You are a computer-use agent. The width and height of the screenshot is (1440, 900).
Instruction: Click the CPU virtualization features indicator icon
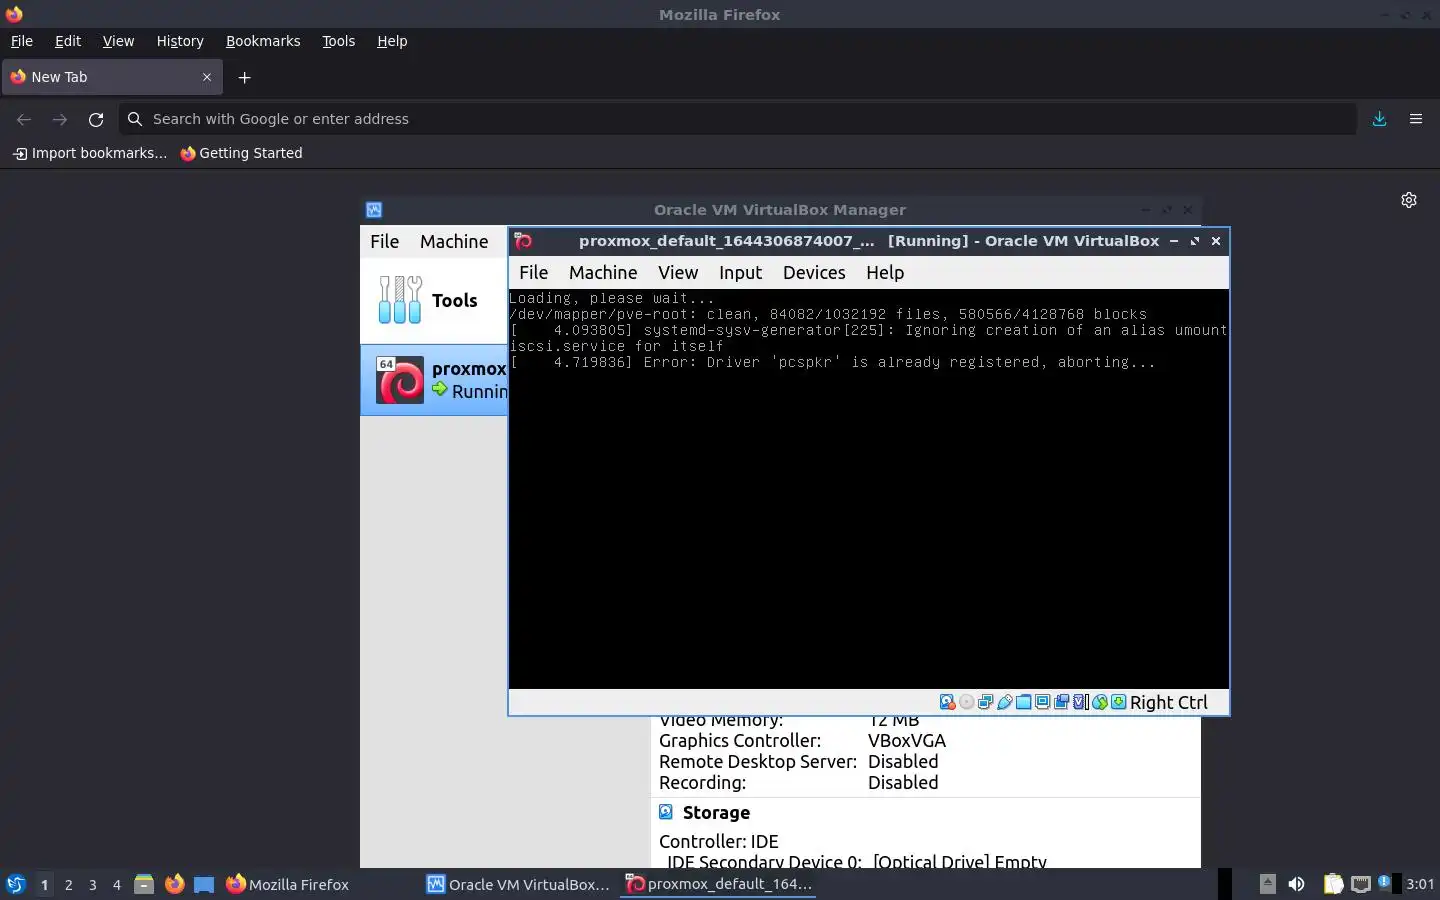coord(1081,702)
